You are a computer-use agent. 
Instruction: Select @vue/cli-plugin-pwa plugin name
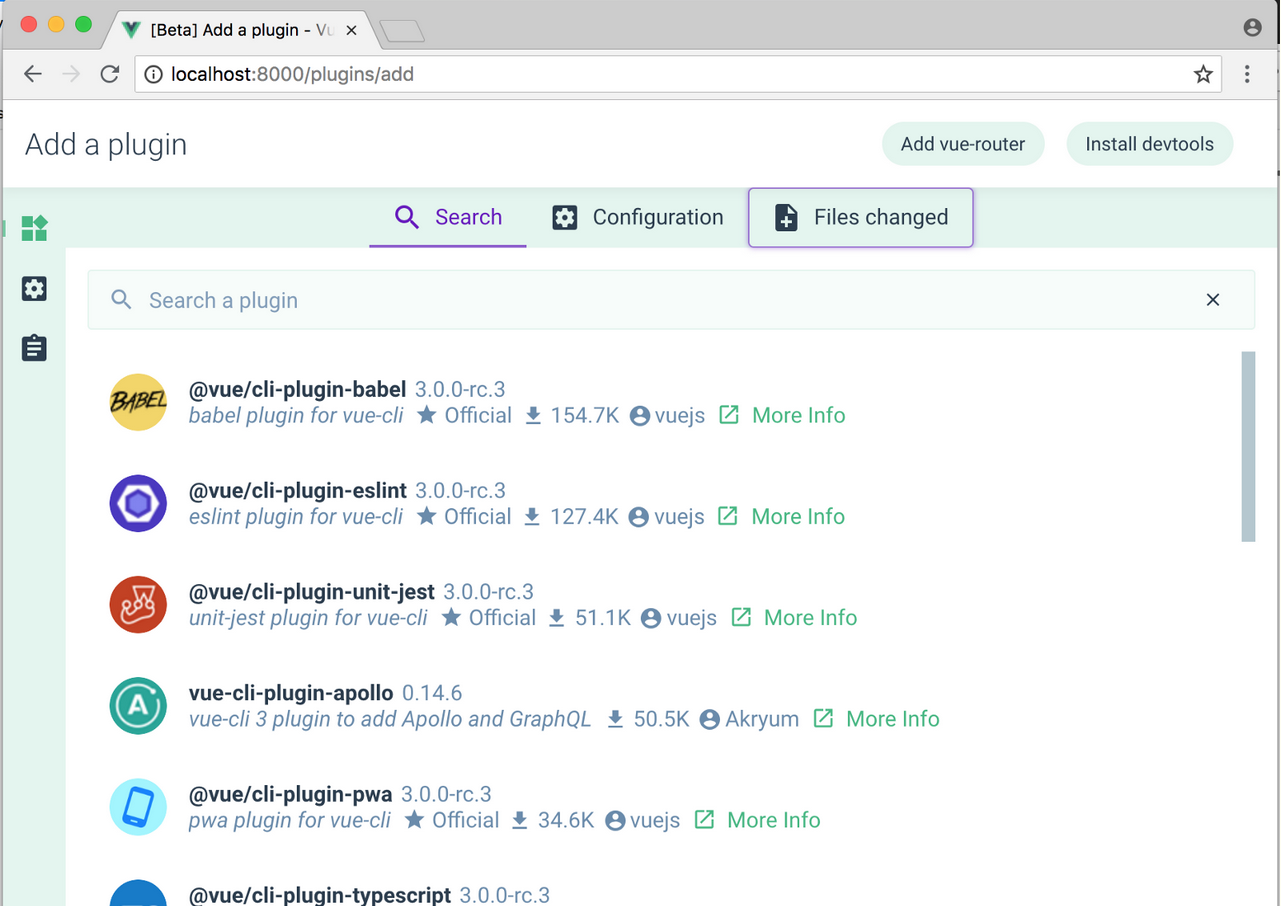click(290, 794)
